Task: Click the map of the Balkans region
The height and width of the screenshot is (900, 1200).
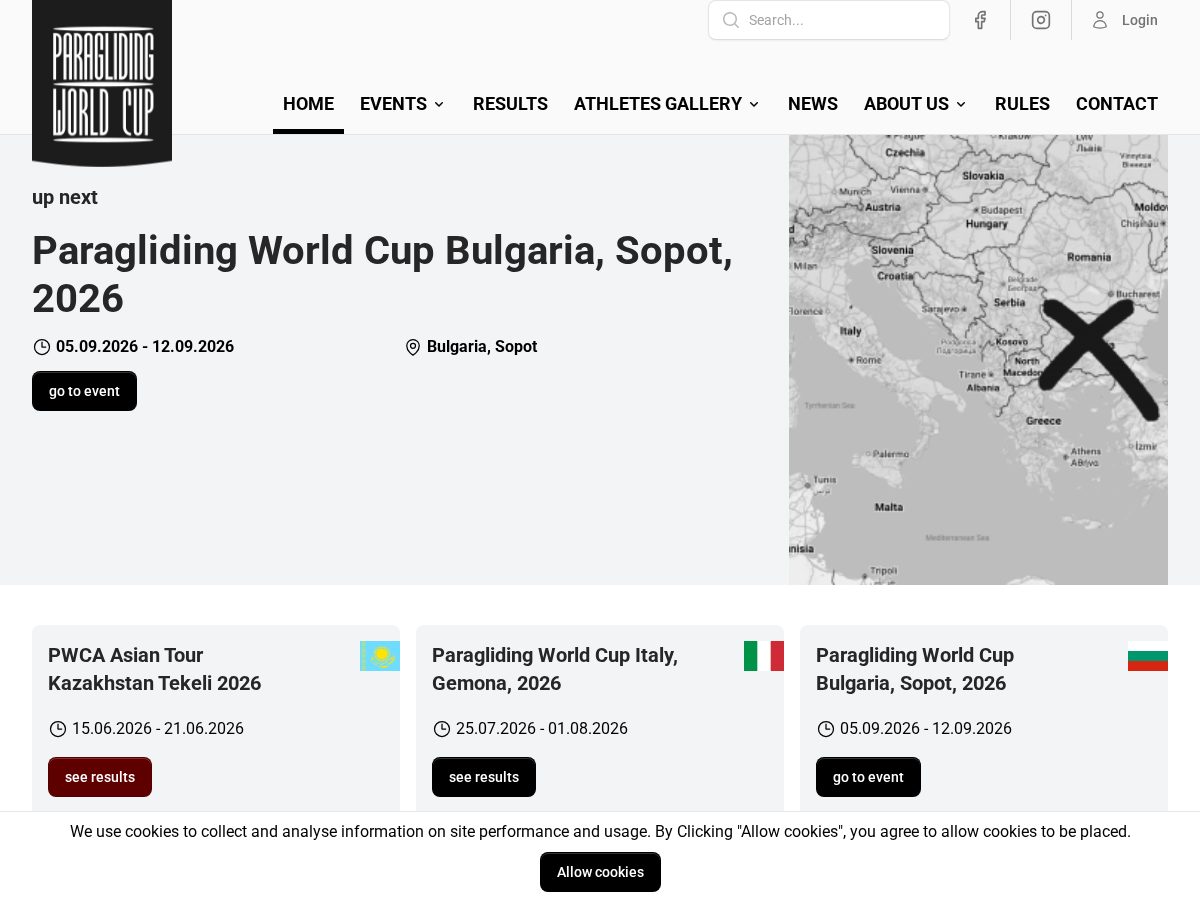Action: click(x=978, y=360)
